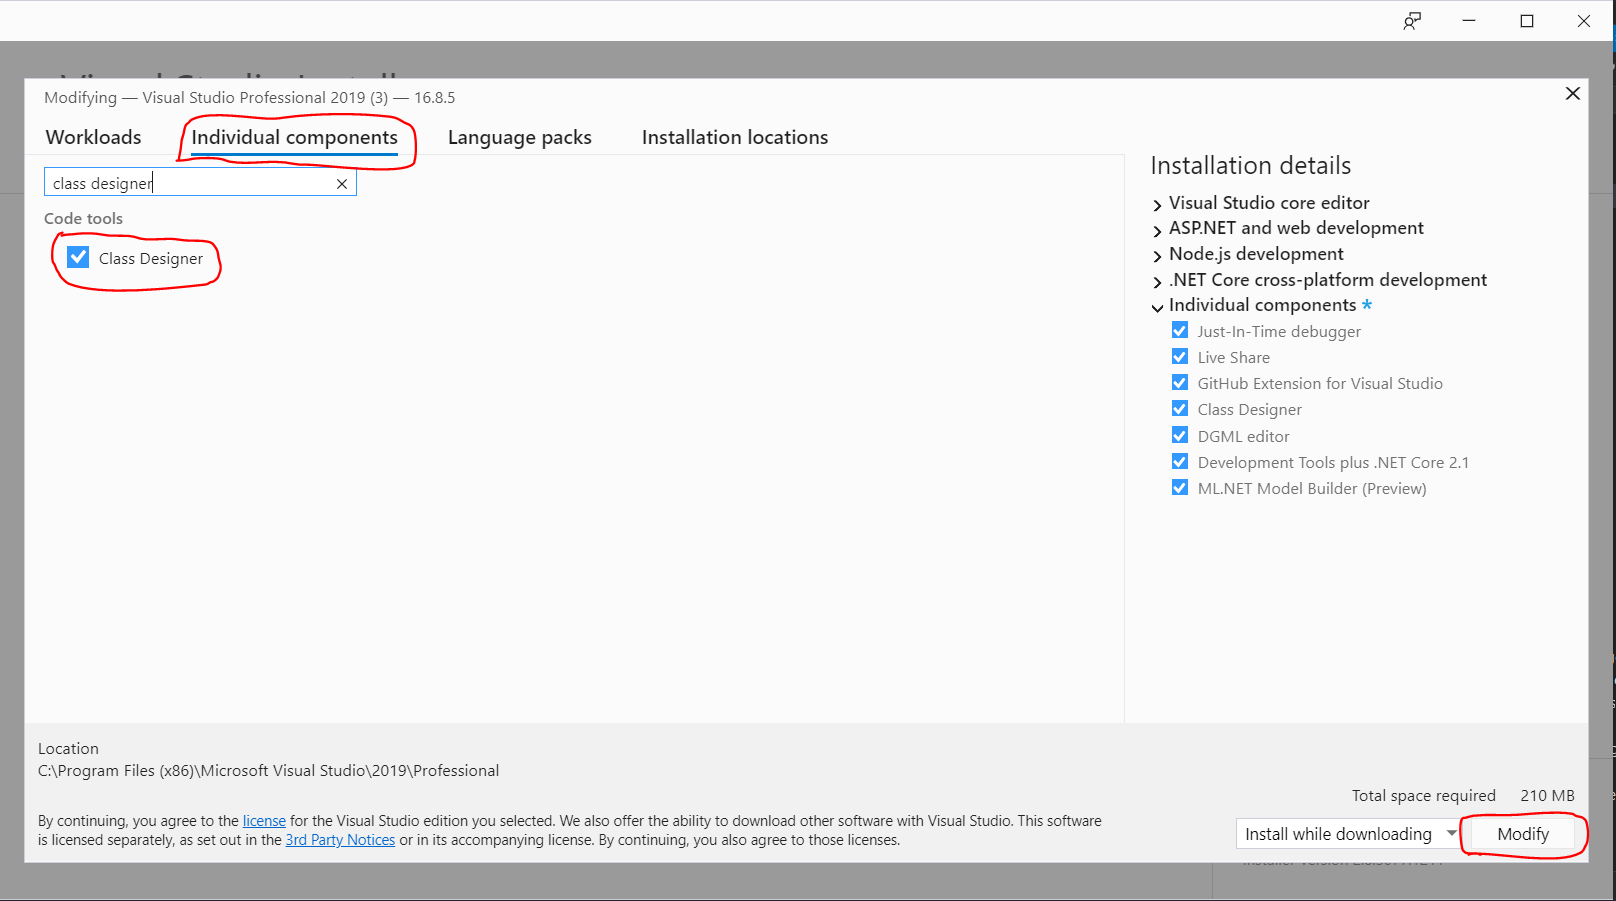Click the installation location path text
Image resolution: width=1616 pixels, height=901 pixels.
click(268, 771)
